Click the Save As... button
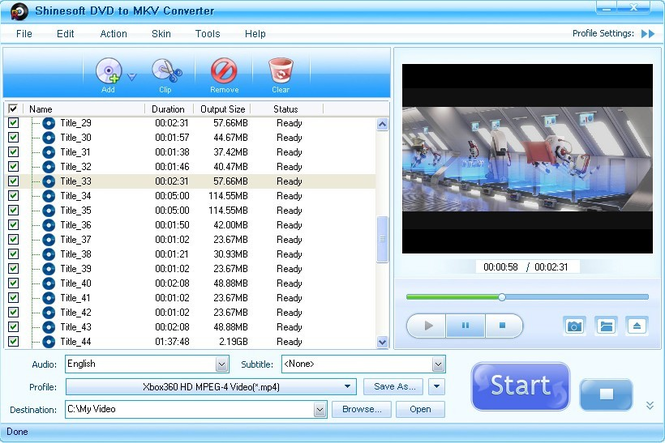 (x=393, y=387)
